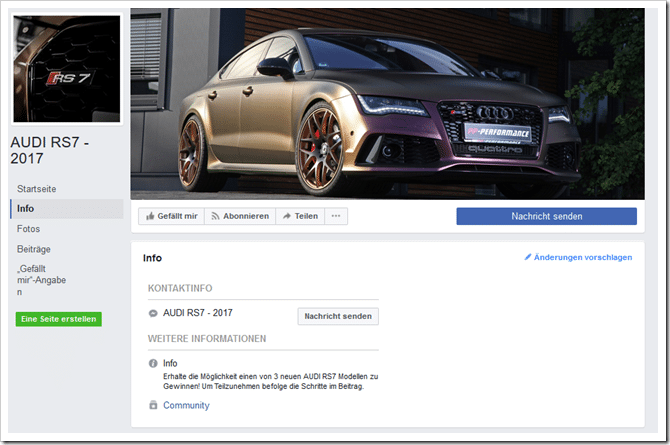Open the Änderungen vorschlagen link
670x445 pixels.
583,257
